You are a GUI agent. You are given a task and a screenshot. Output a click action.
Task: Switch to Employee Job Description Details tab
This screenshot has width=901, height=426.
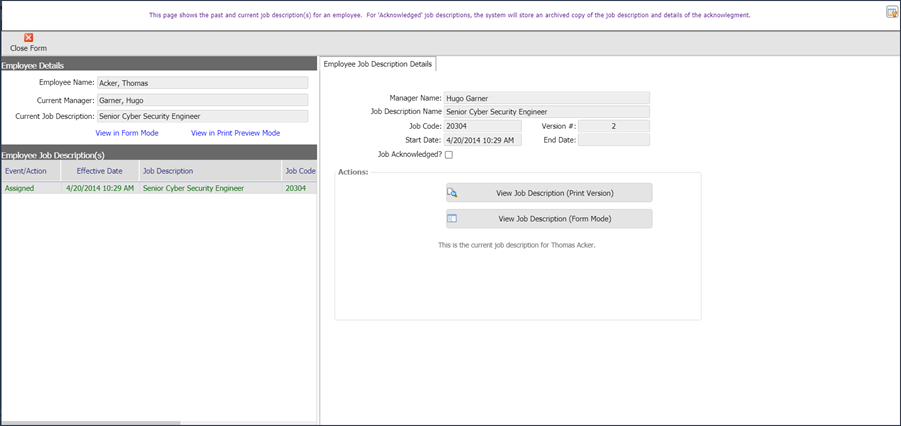point(378,64)
